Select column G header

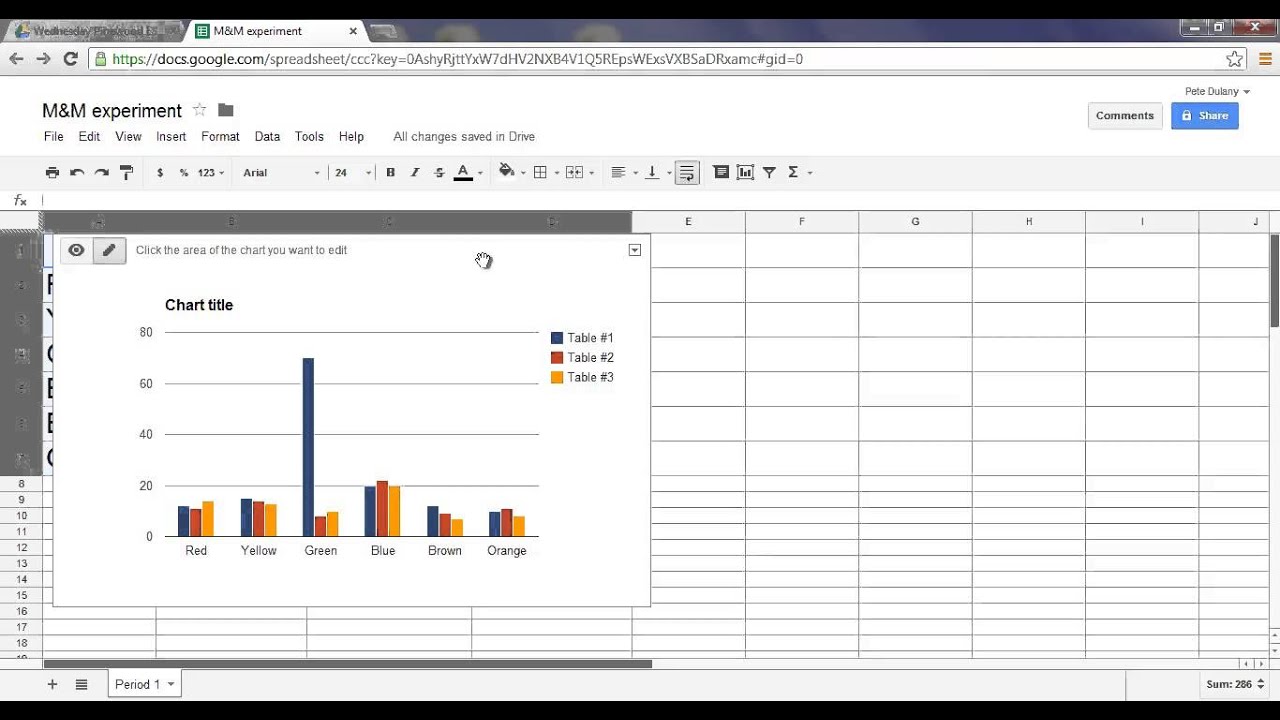click(x=915, y=221)
